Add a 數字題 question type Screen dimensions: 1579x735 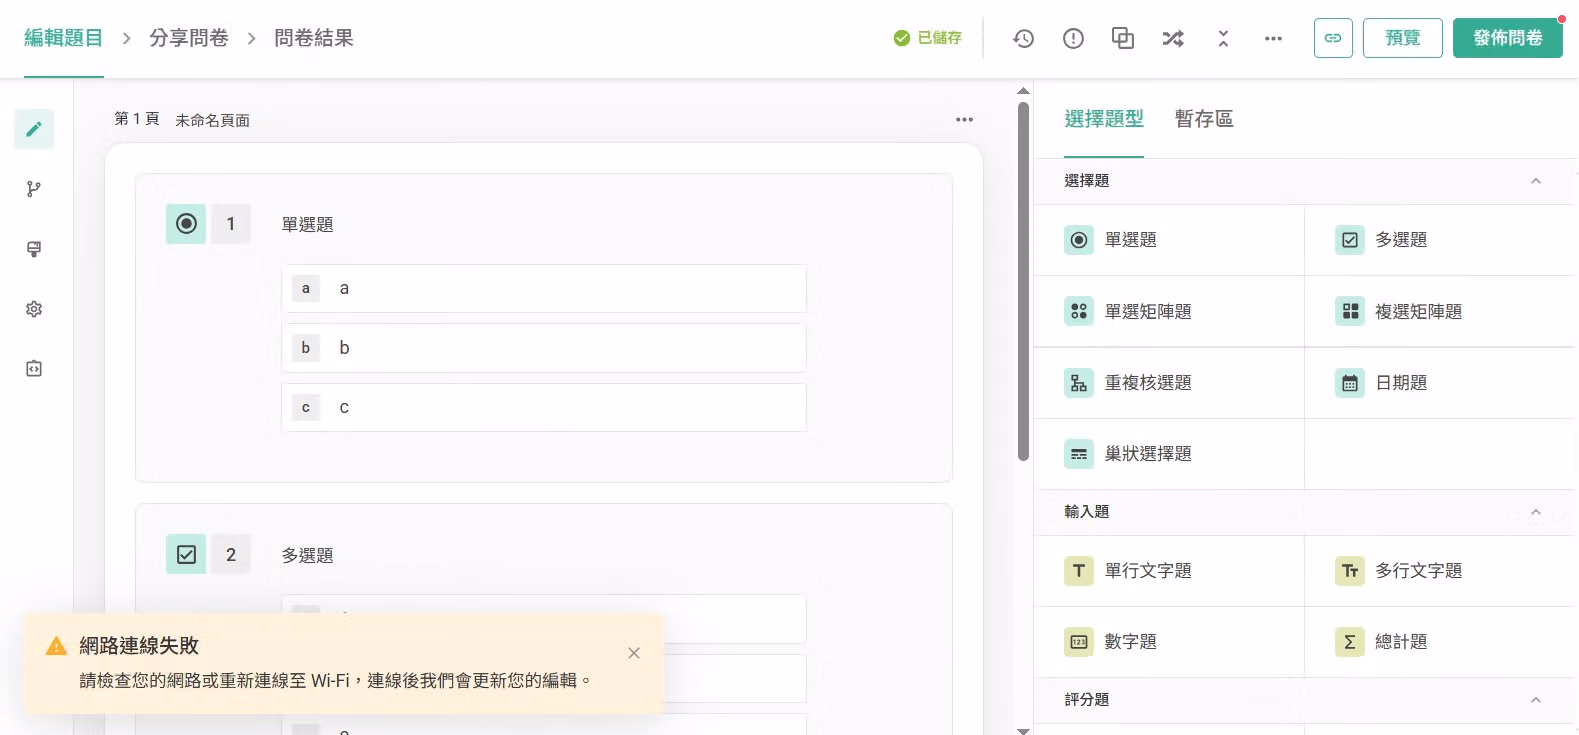click(1169, 642)
